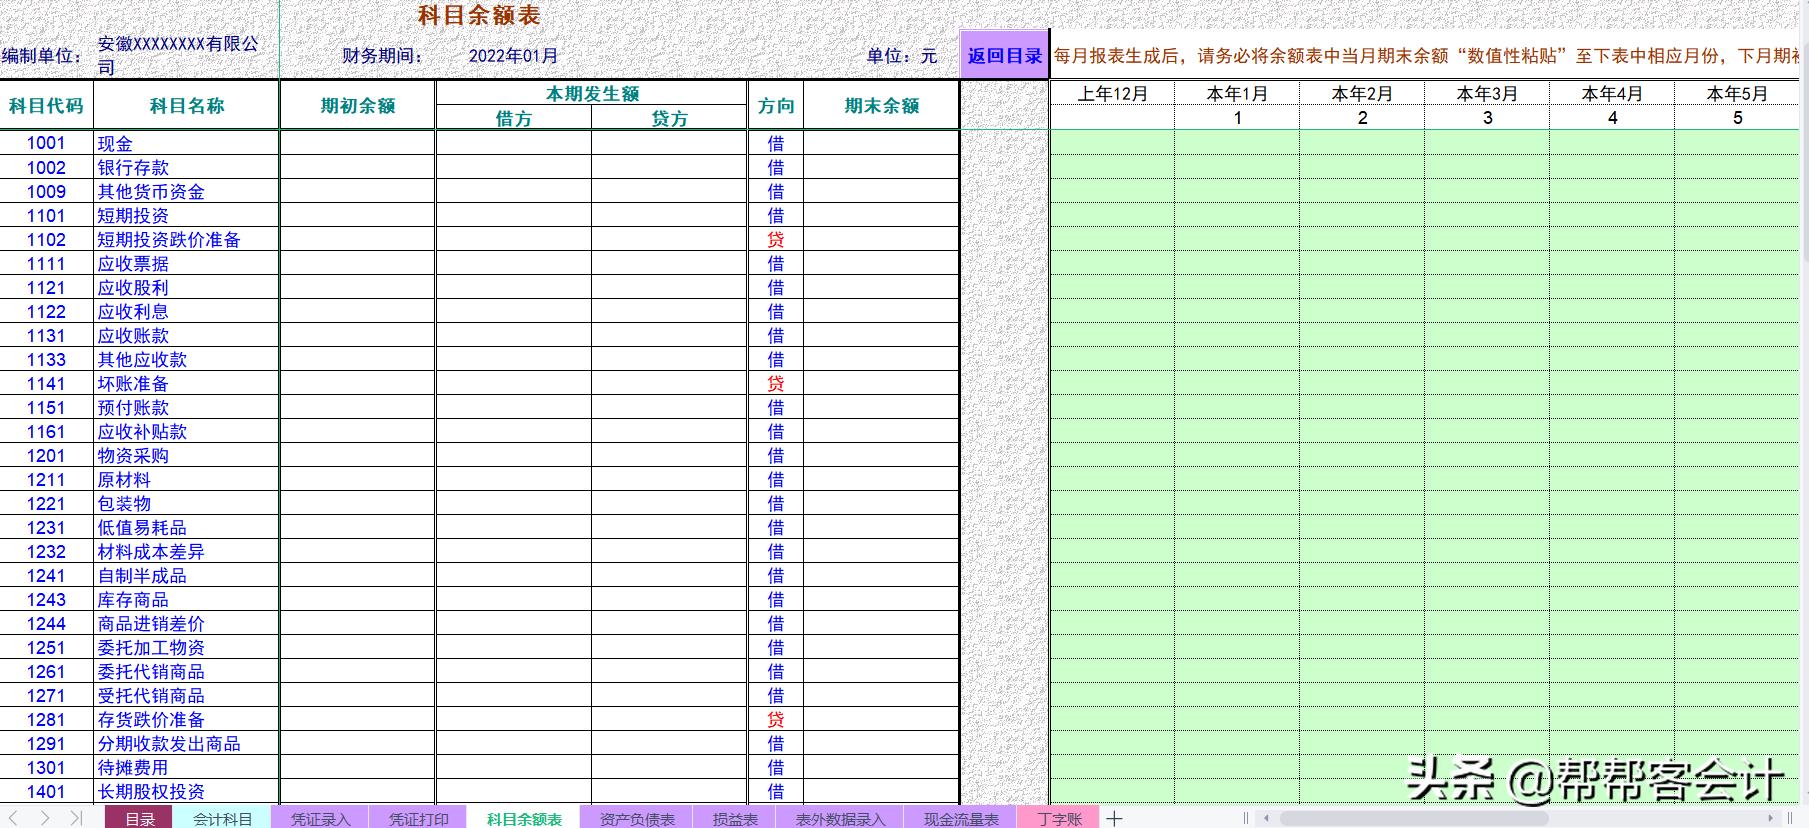1809x828 pixels.
Task: Add a new sheet with plus icon
Action: point(1115,818)
